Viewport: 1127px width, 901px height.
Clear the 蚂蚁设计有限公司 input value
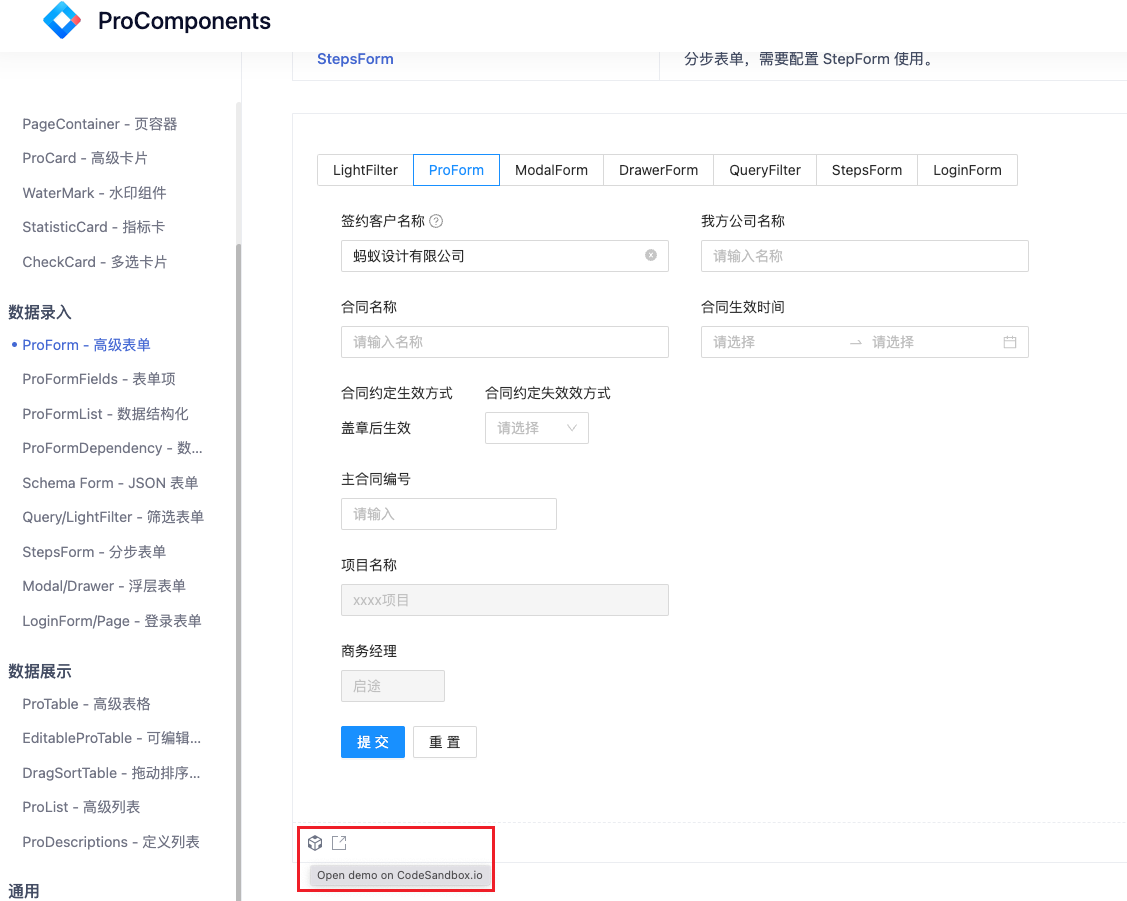click(x=653, y=256)
